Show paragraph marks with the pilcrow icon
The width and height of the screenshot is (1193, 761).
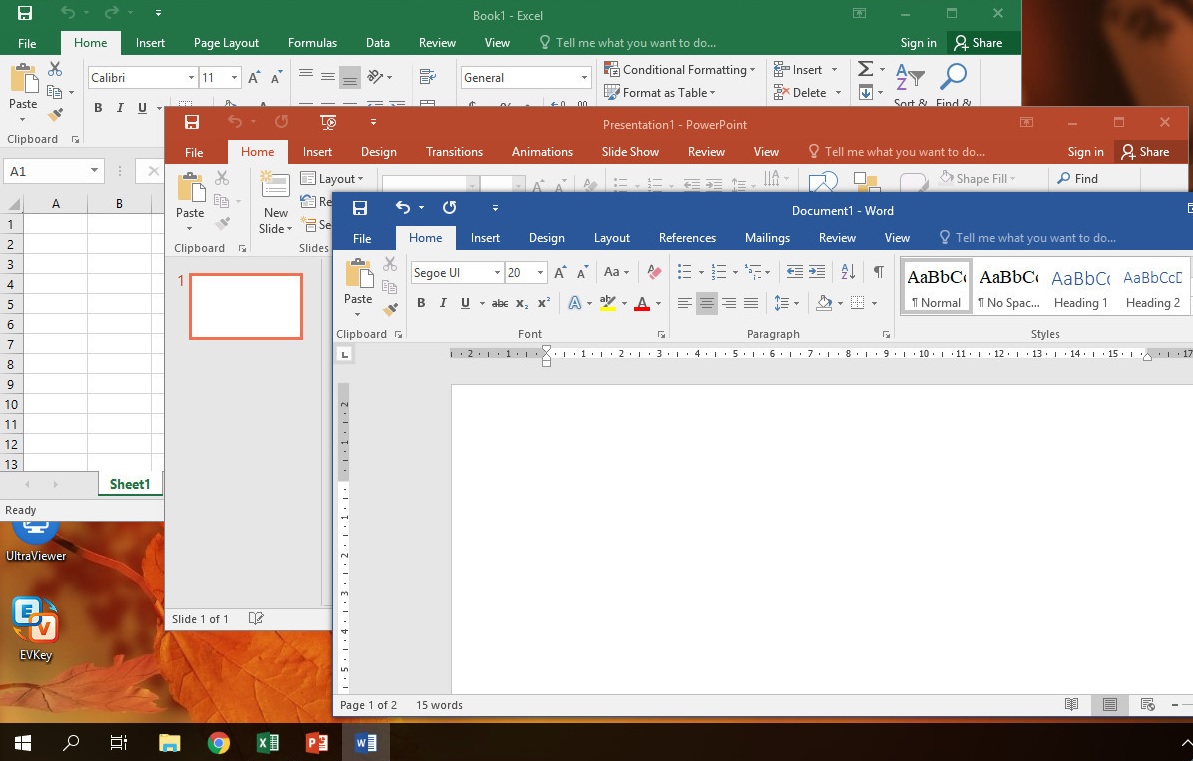879,272
